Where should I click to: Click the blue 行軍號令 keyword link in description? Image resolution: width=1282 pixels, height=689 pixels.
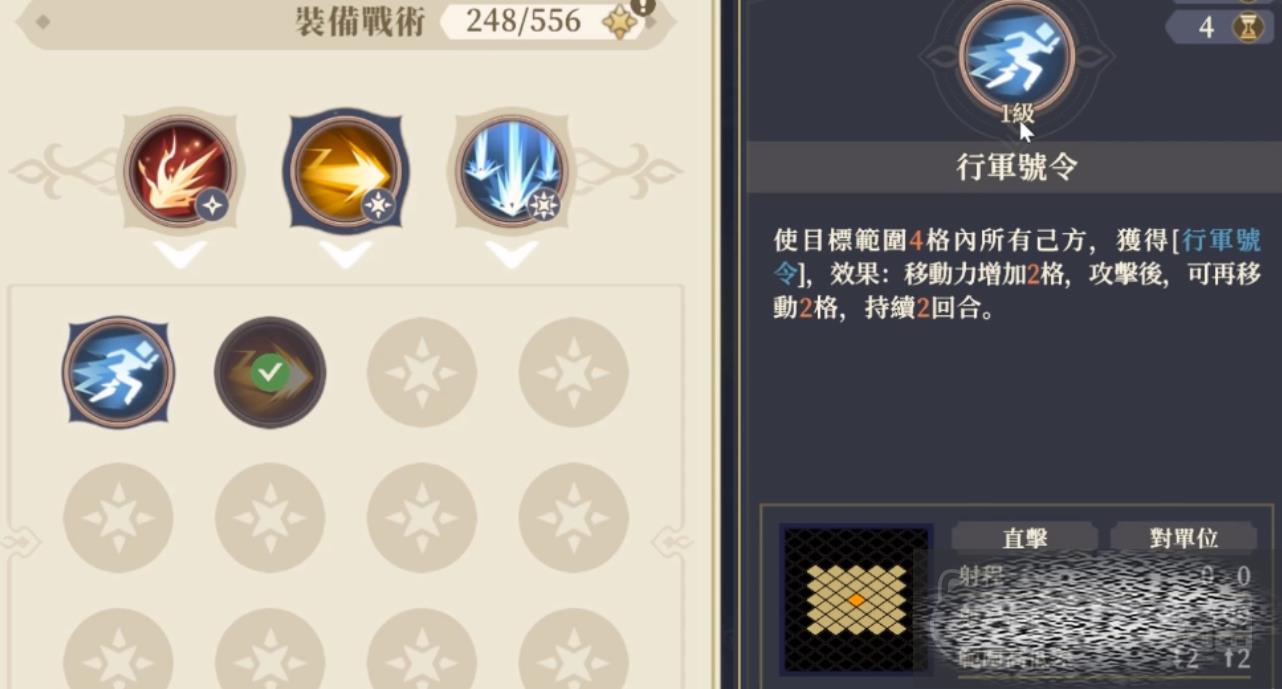tap(1018, 256)
